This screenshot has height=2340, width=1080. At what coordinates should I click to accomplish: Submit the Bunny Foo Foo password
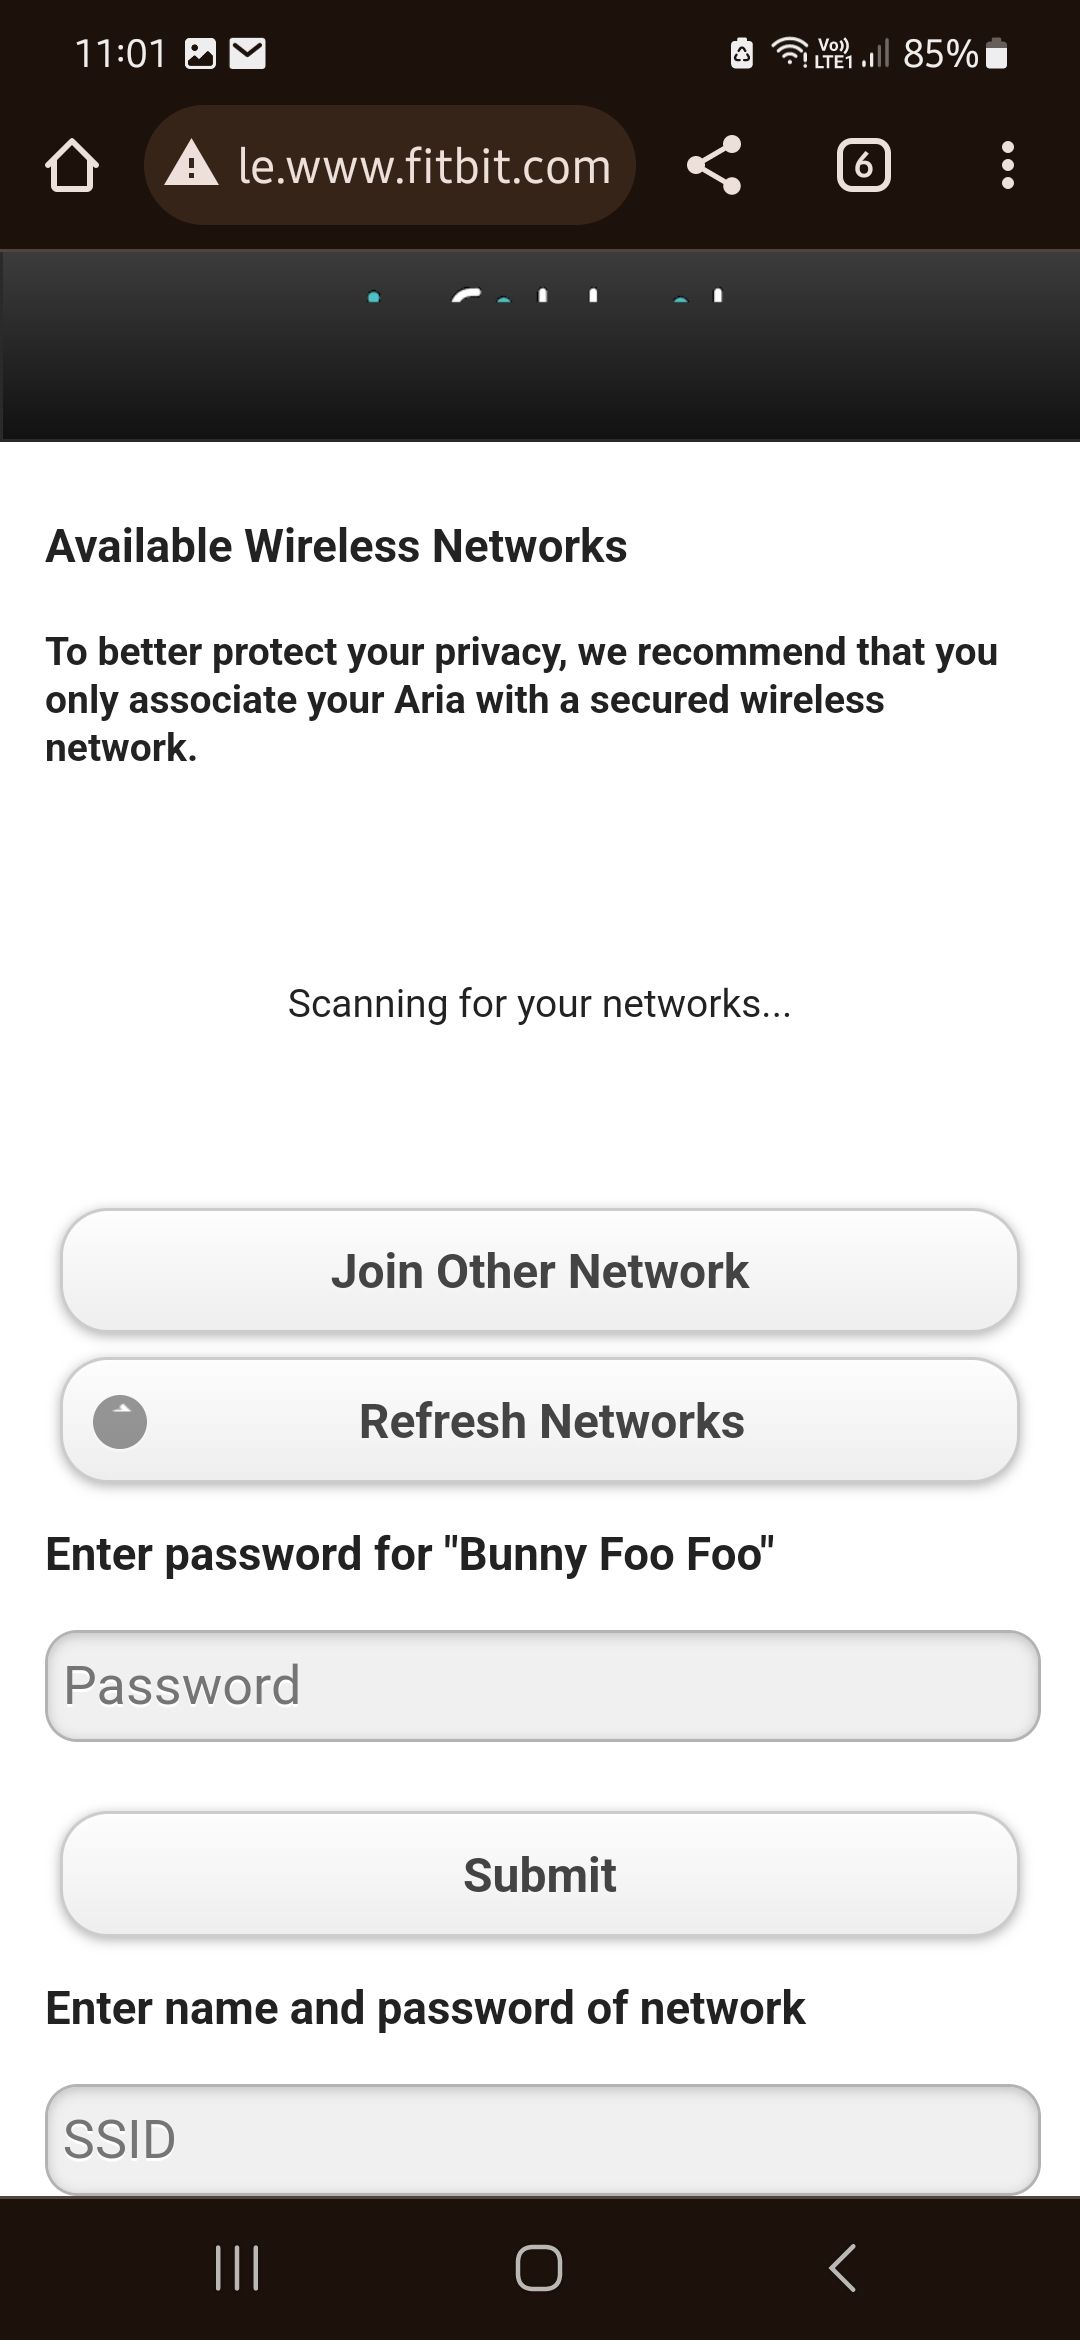pos(540,1875)
